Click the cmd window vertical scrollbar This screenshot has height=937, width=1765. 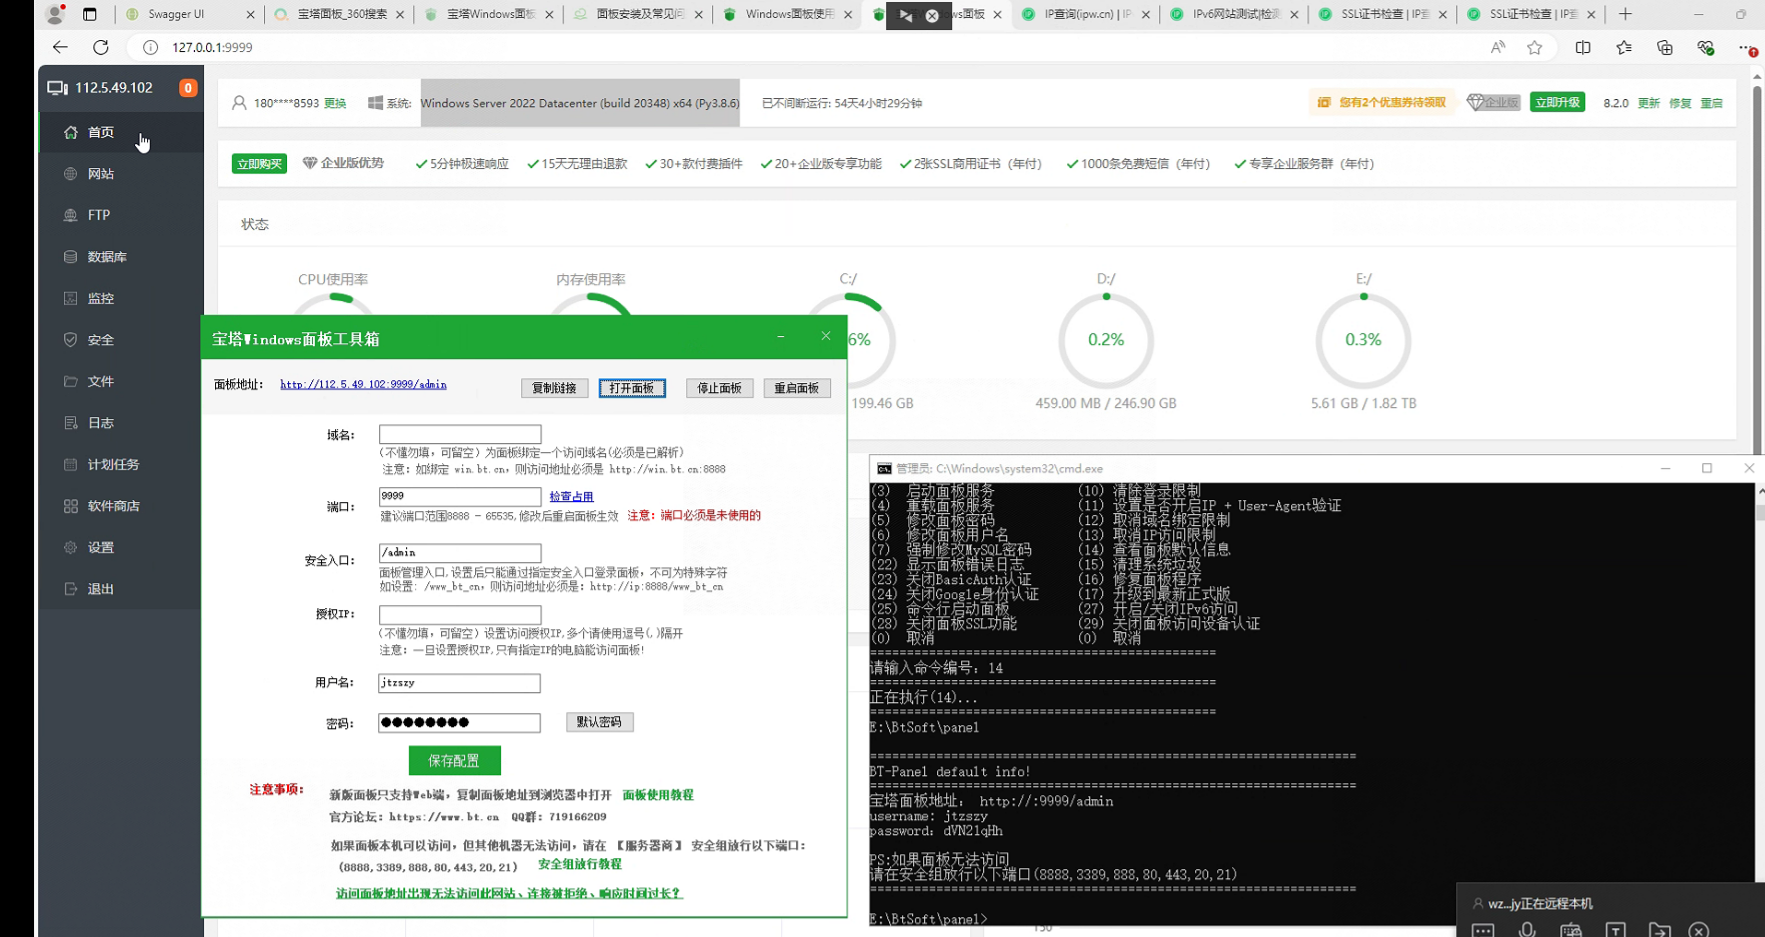pyautogui.click(x=1759, y=684)
